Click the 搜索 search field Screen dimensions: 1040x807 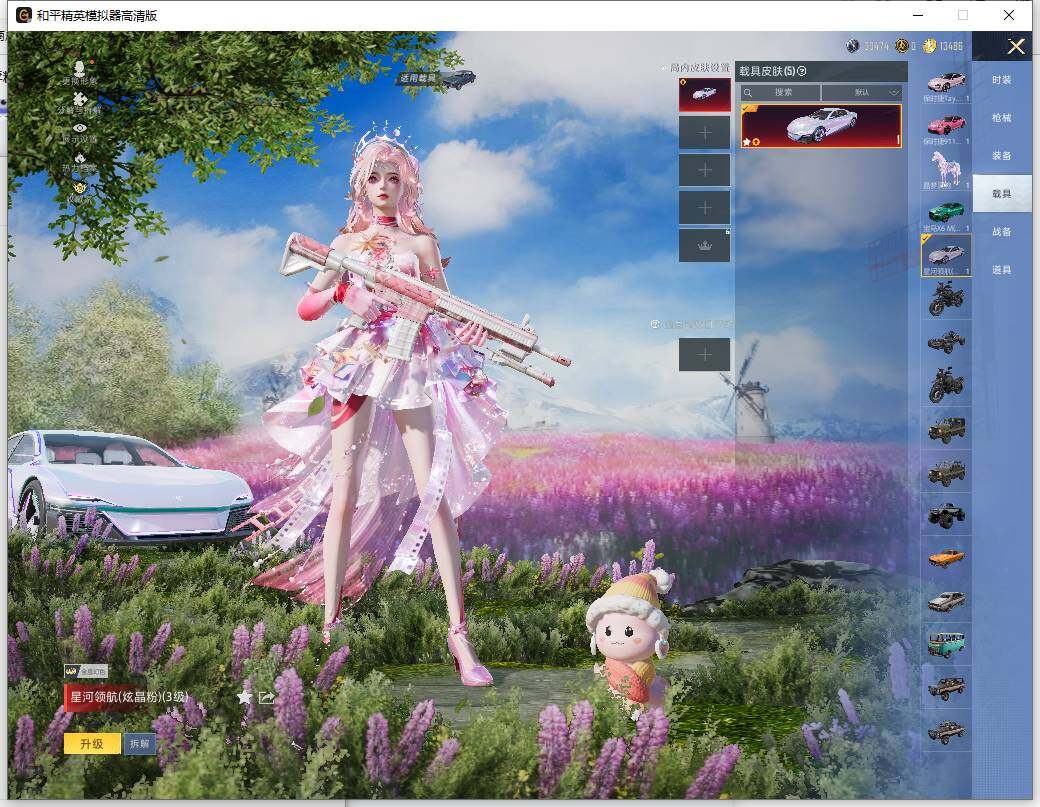[x=781, y=92]
